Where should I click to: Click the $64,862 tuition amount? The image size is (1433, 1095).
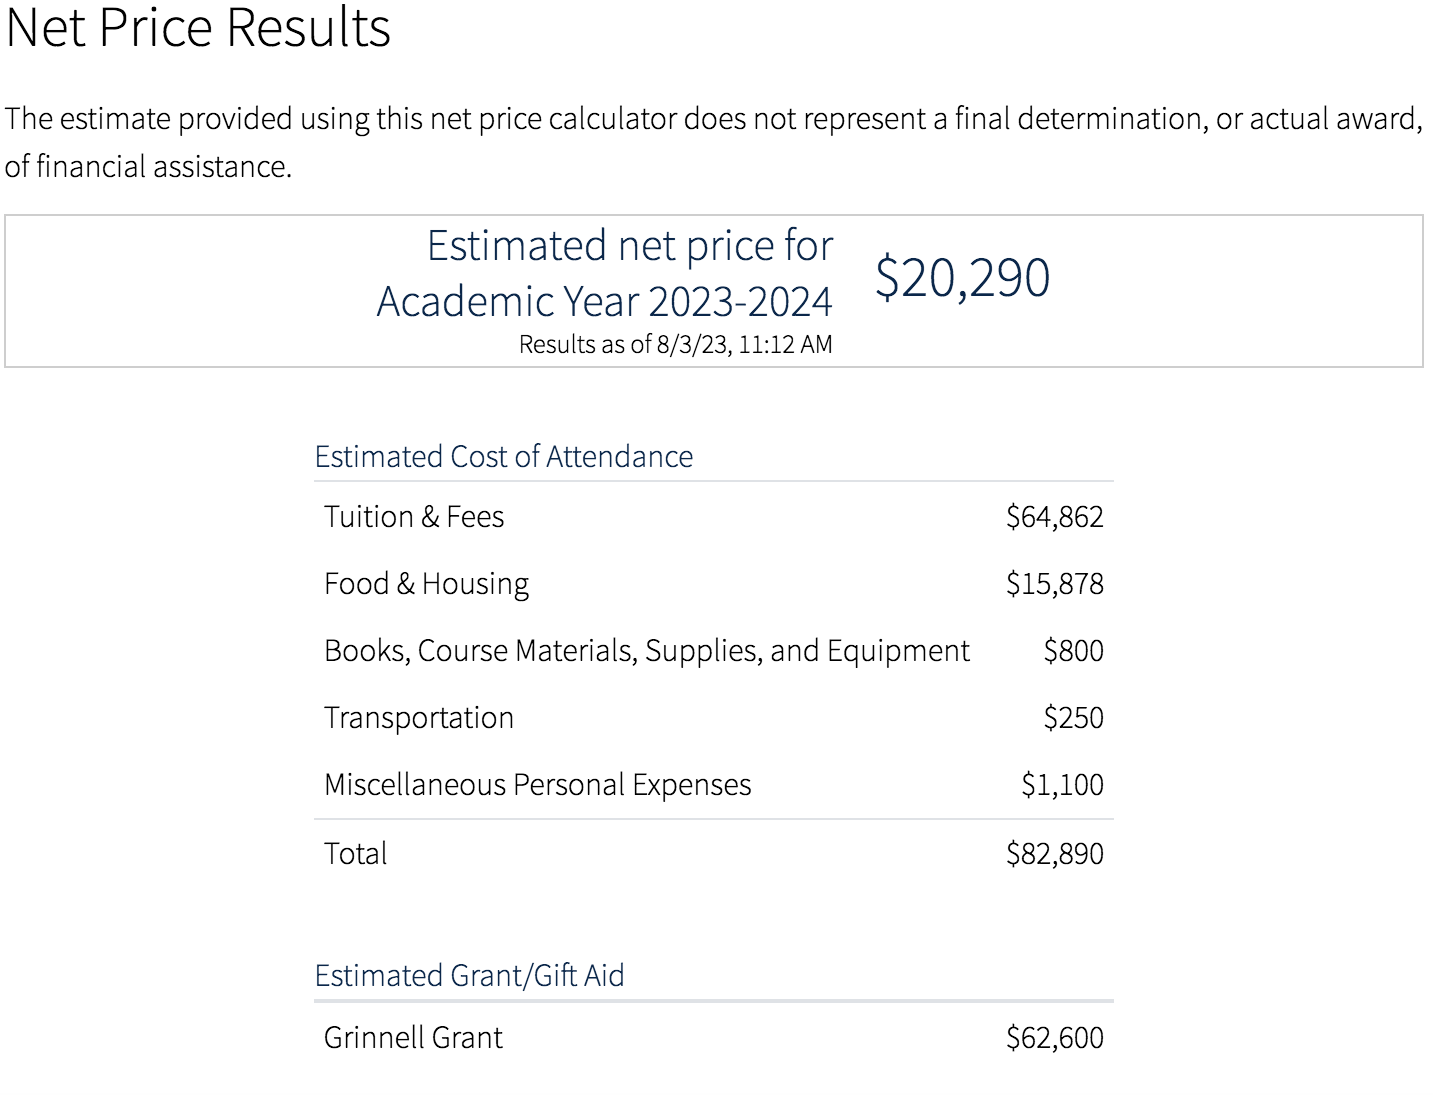click(x=1054, y=517)
